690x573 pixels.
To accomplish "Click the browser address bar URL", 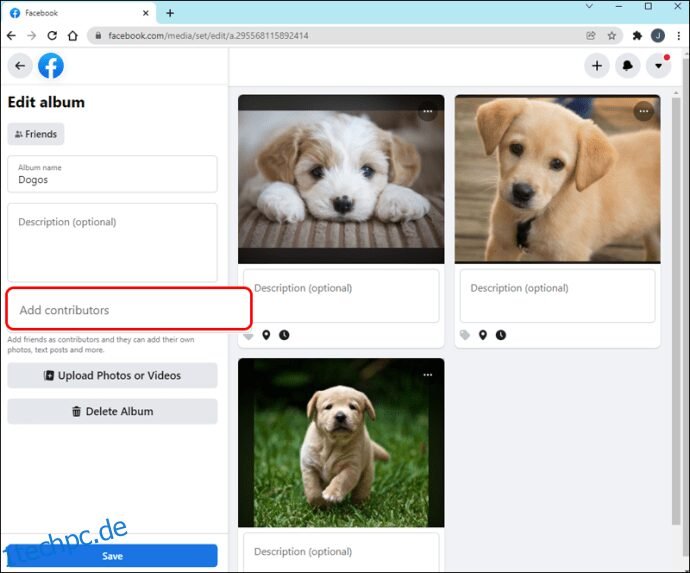I will (208, 36).
